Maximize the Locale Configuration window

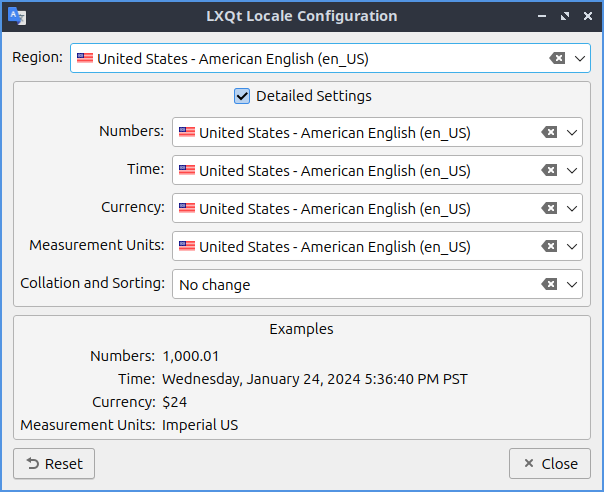tap(565, 17)
